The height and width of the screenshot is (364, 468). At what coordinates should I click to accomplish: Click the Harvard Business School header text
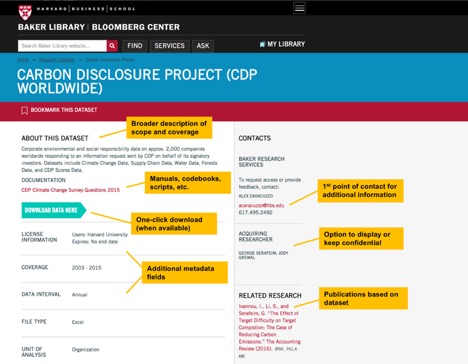(86, 9)
